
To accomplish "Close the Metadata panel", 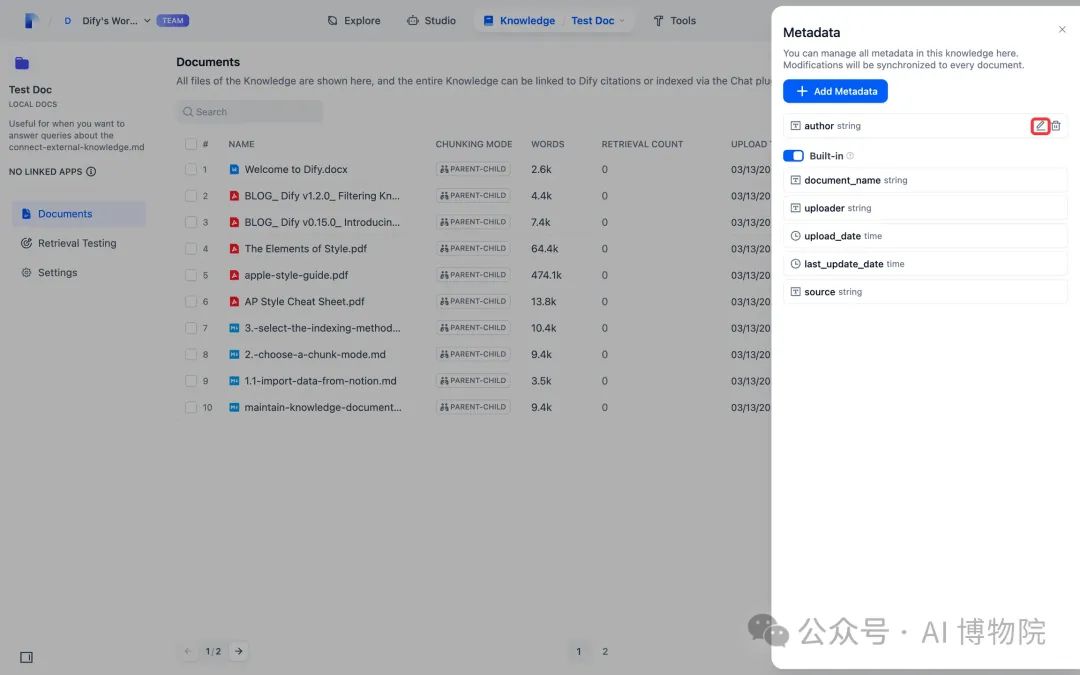I will click(x=1062, y=30).
